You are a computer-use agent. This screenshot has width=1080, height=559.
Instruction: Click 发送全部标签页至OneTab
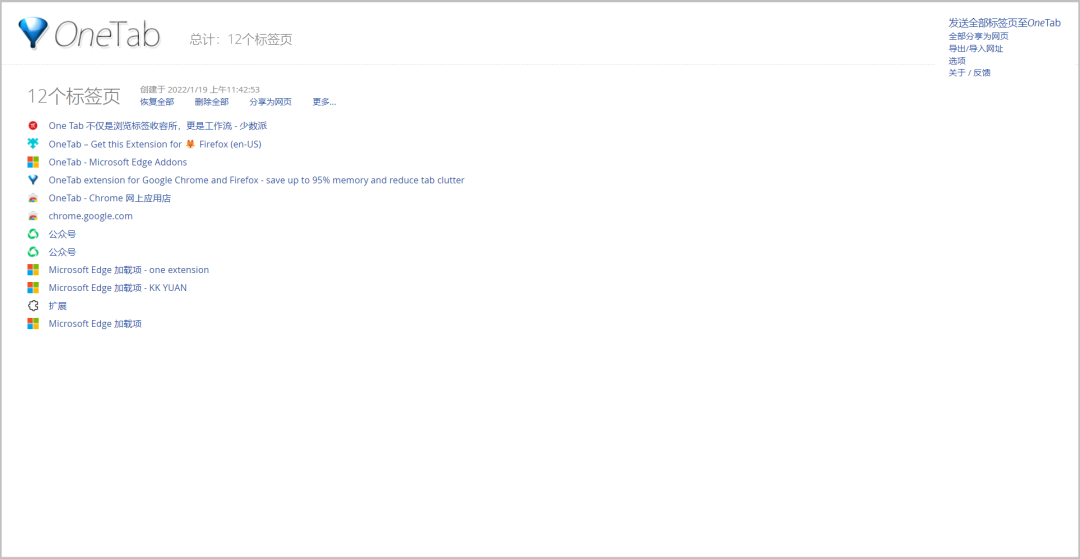click(1004, 23)
